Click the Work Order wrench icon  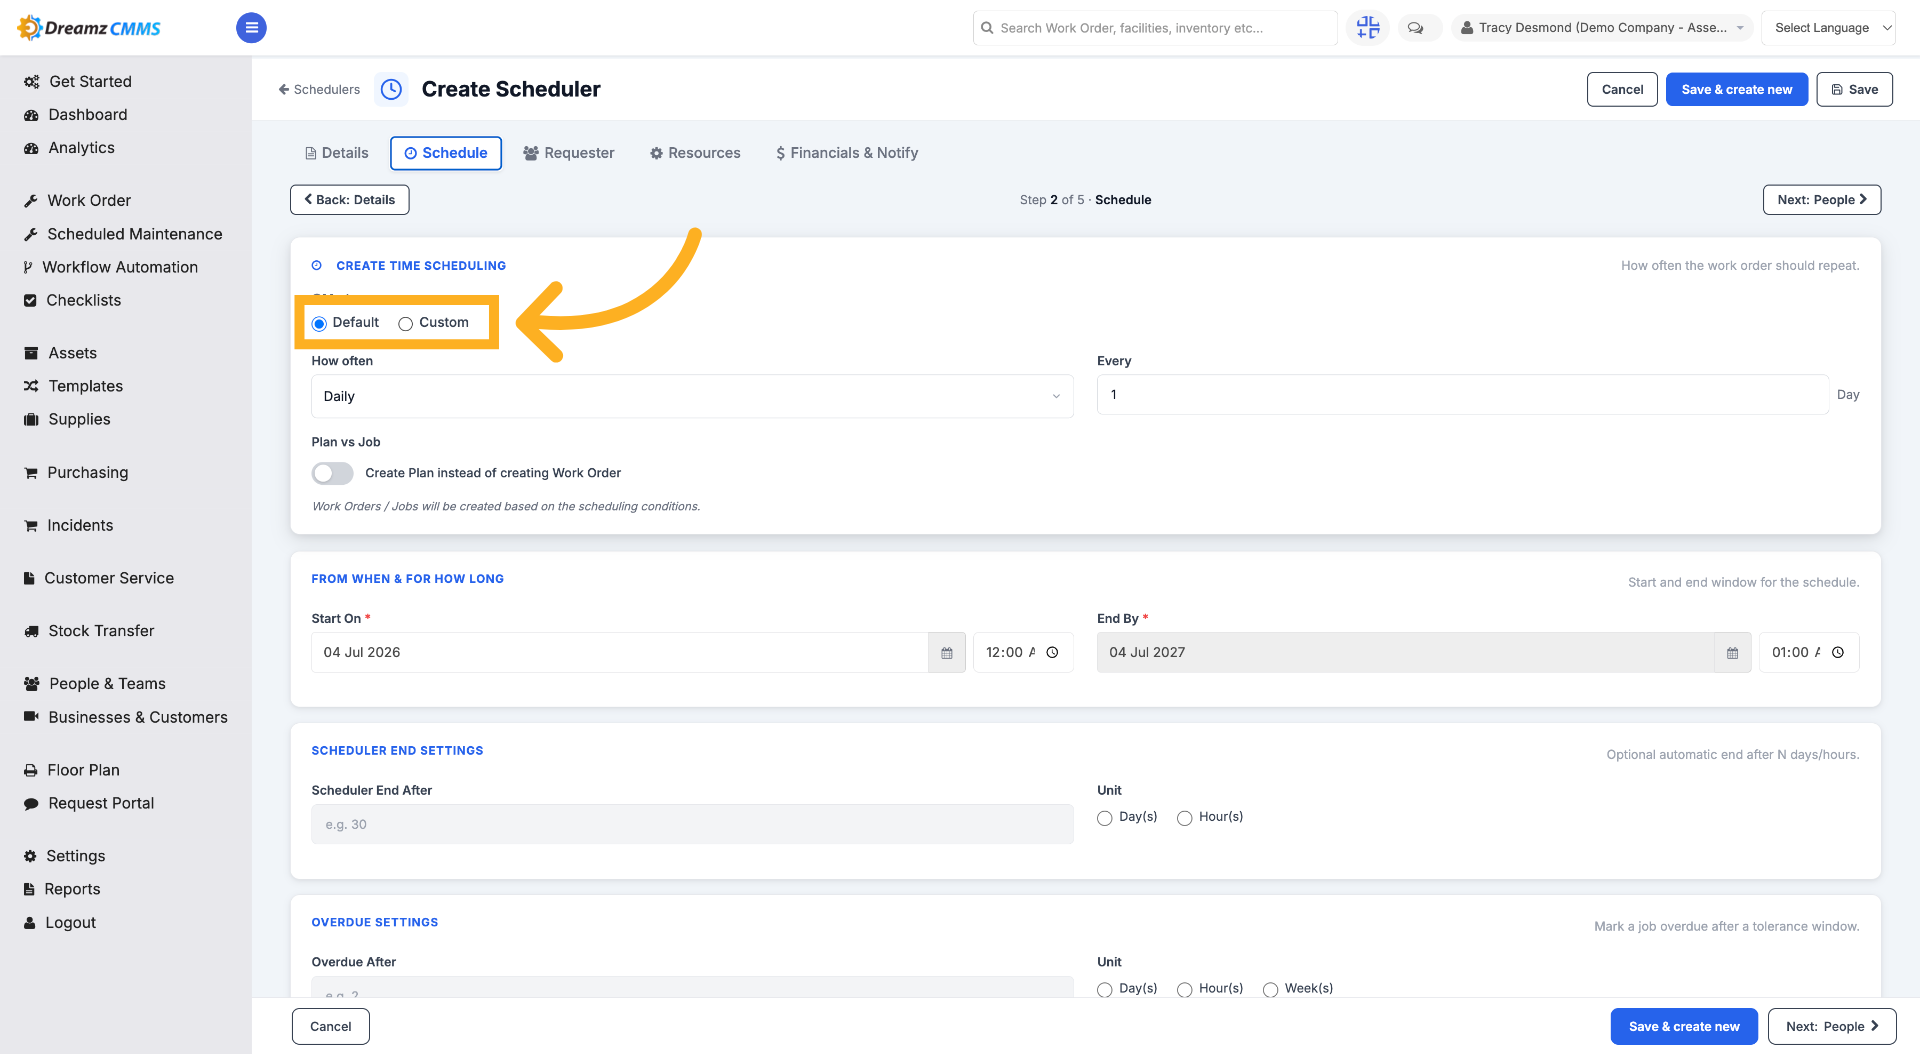point(31,201)
